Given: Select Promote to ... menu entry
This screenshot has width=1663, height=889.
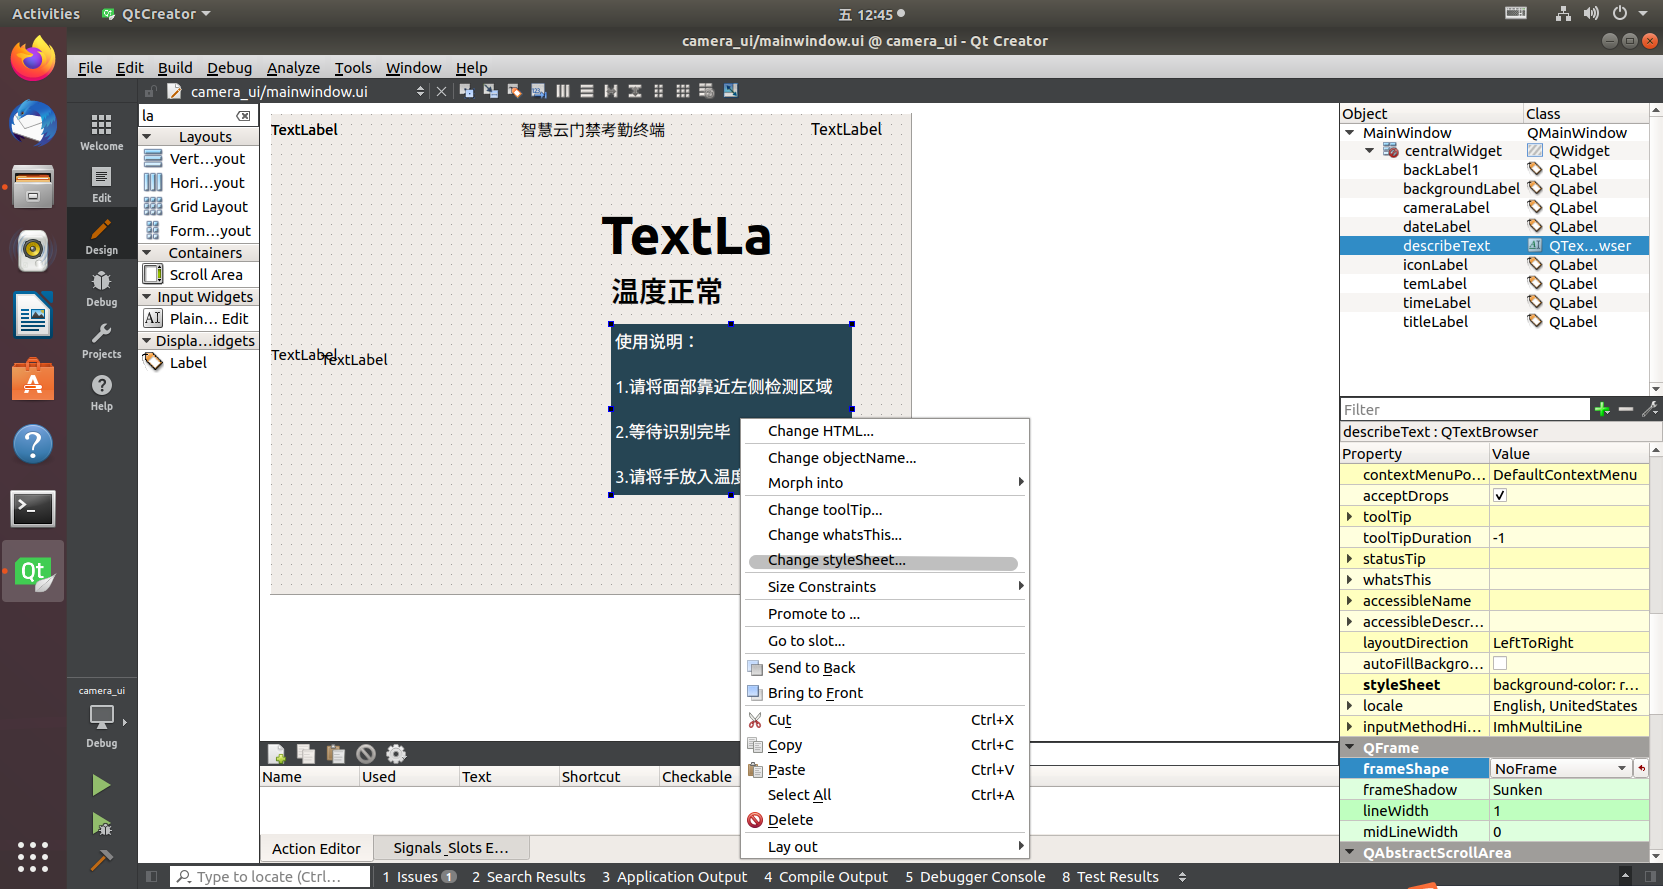Looking at the screenshot, I should (x=885, y=614).
